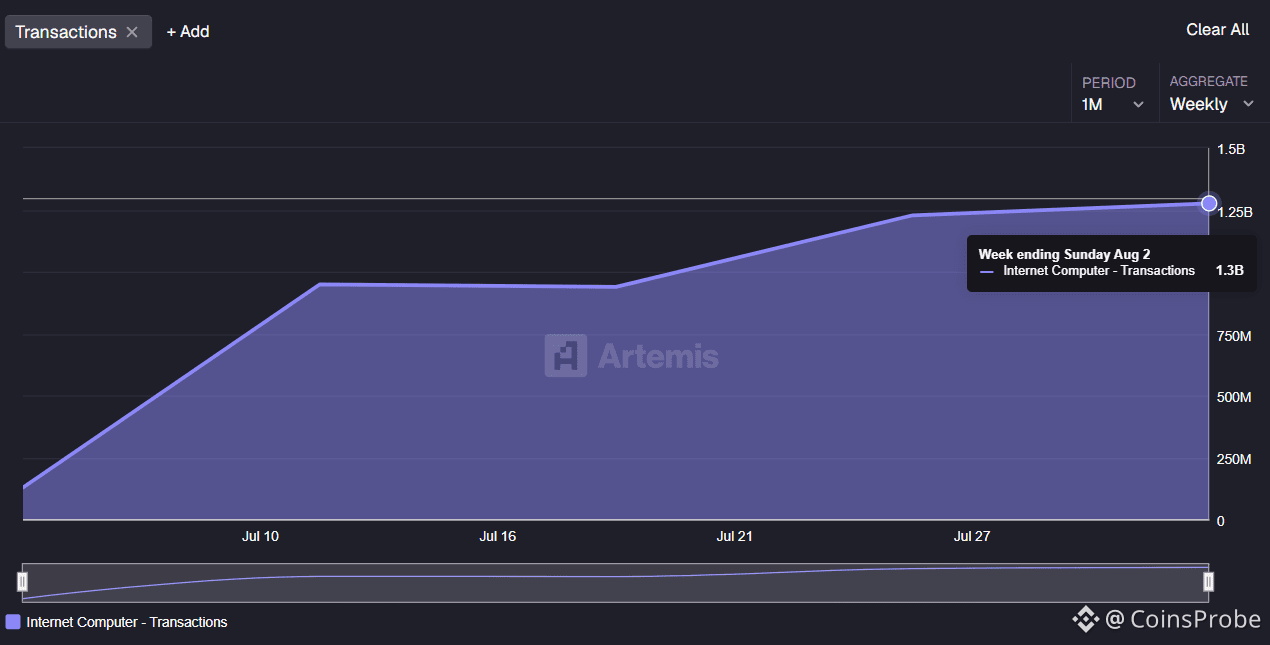Click the Week ending Sunday Aug 2 tooltip title

click(1064, 254)
